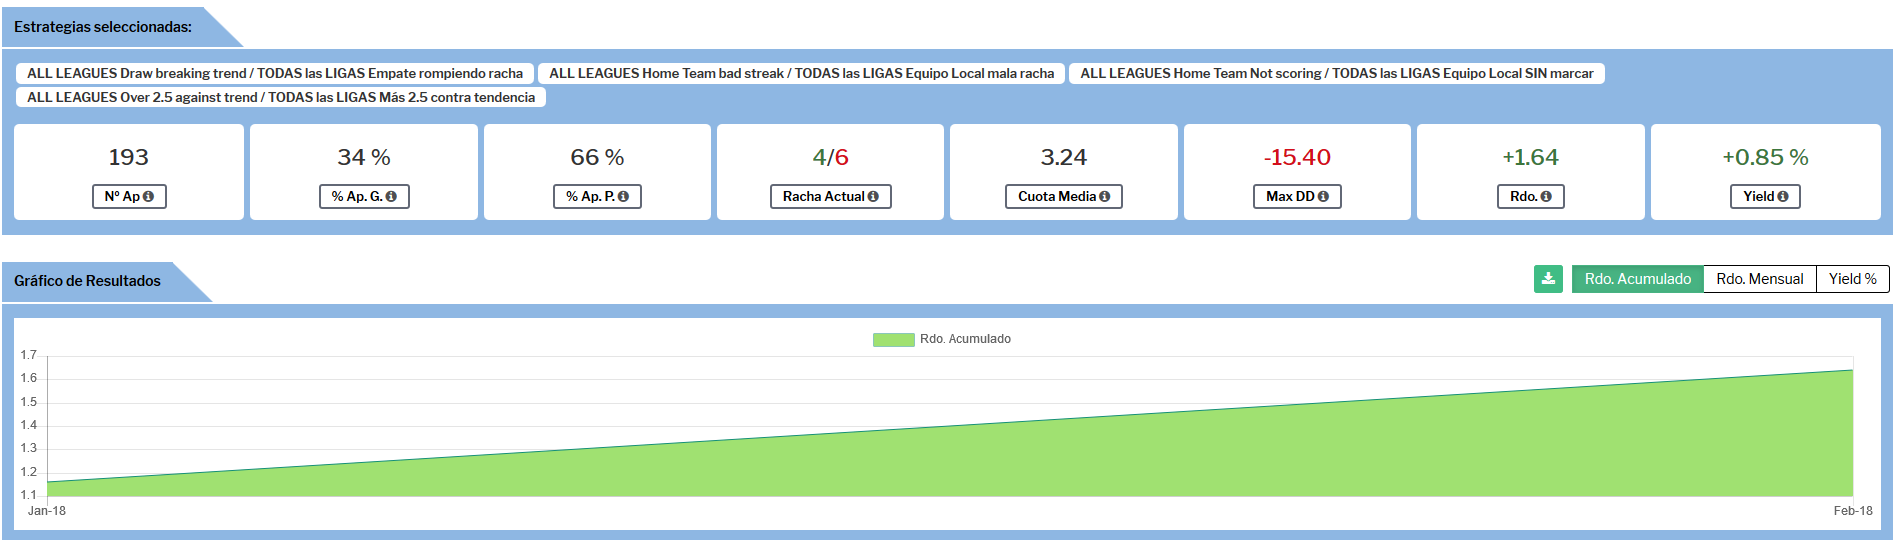The image size is (1898, 543).
Task: Click the Feb-18 axis label
Action: pyautogui.click(x=1853, y=511)
